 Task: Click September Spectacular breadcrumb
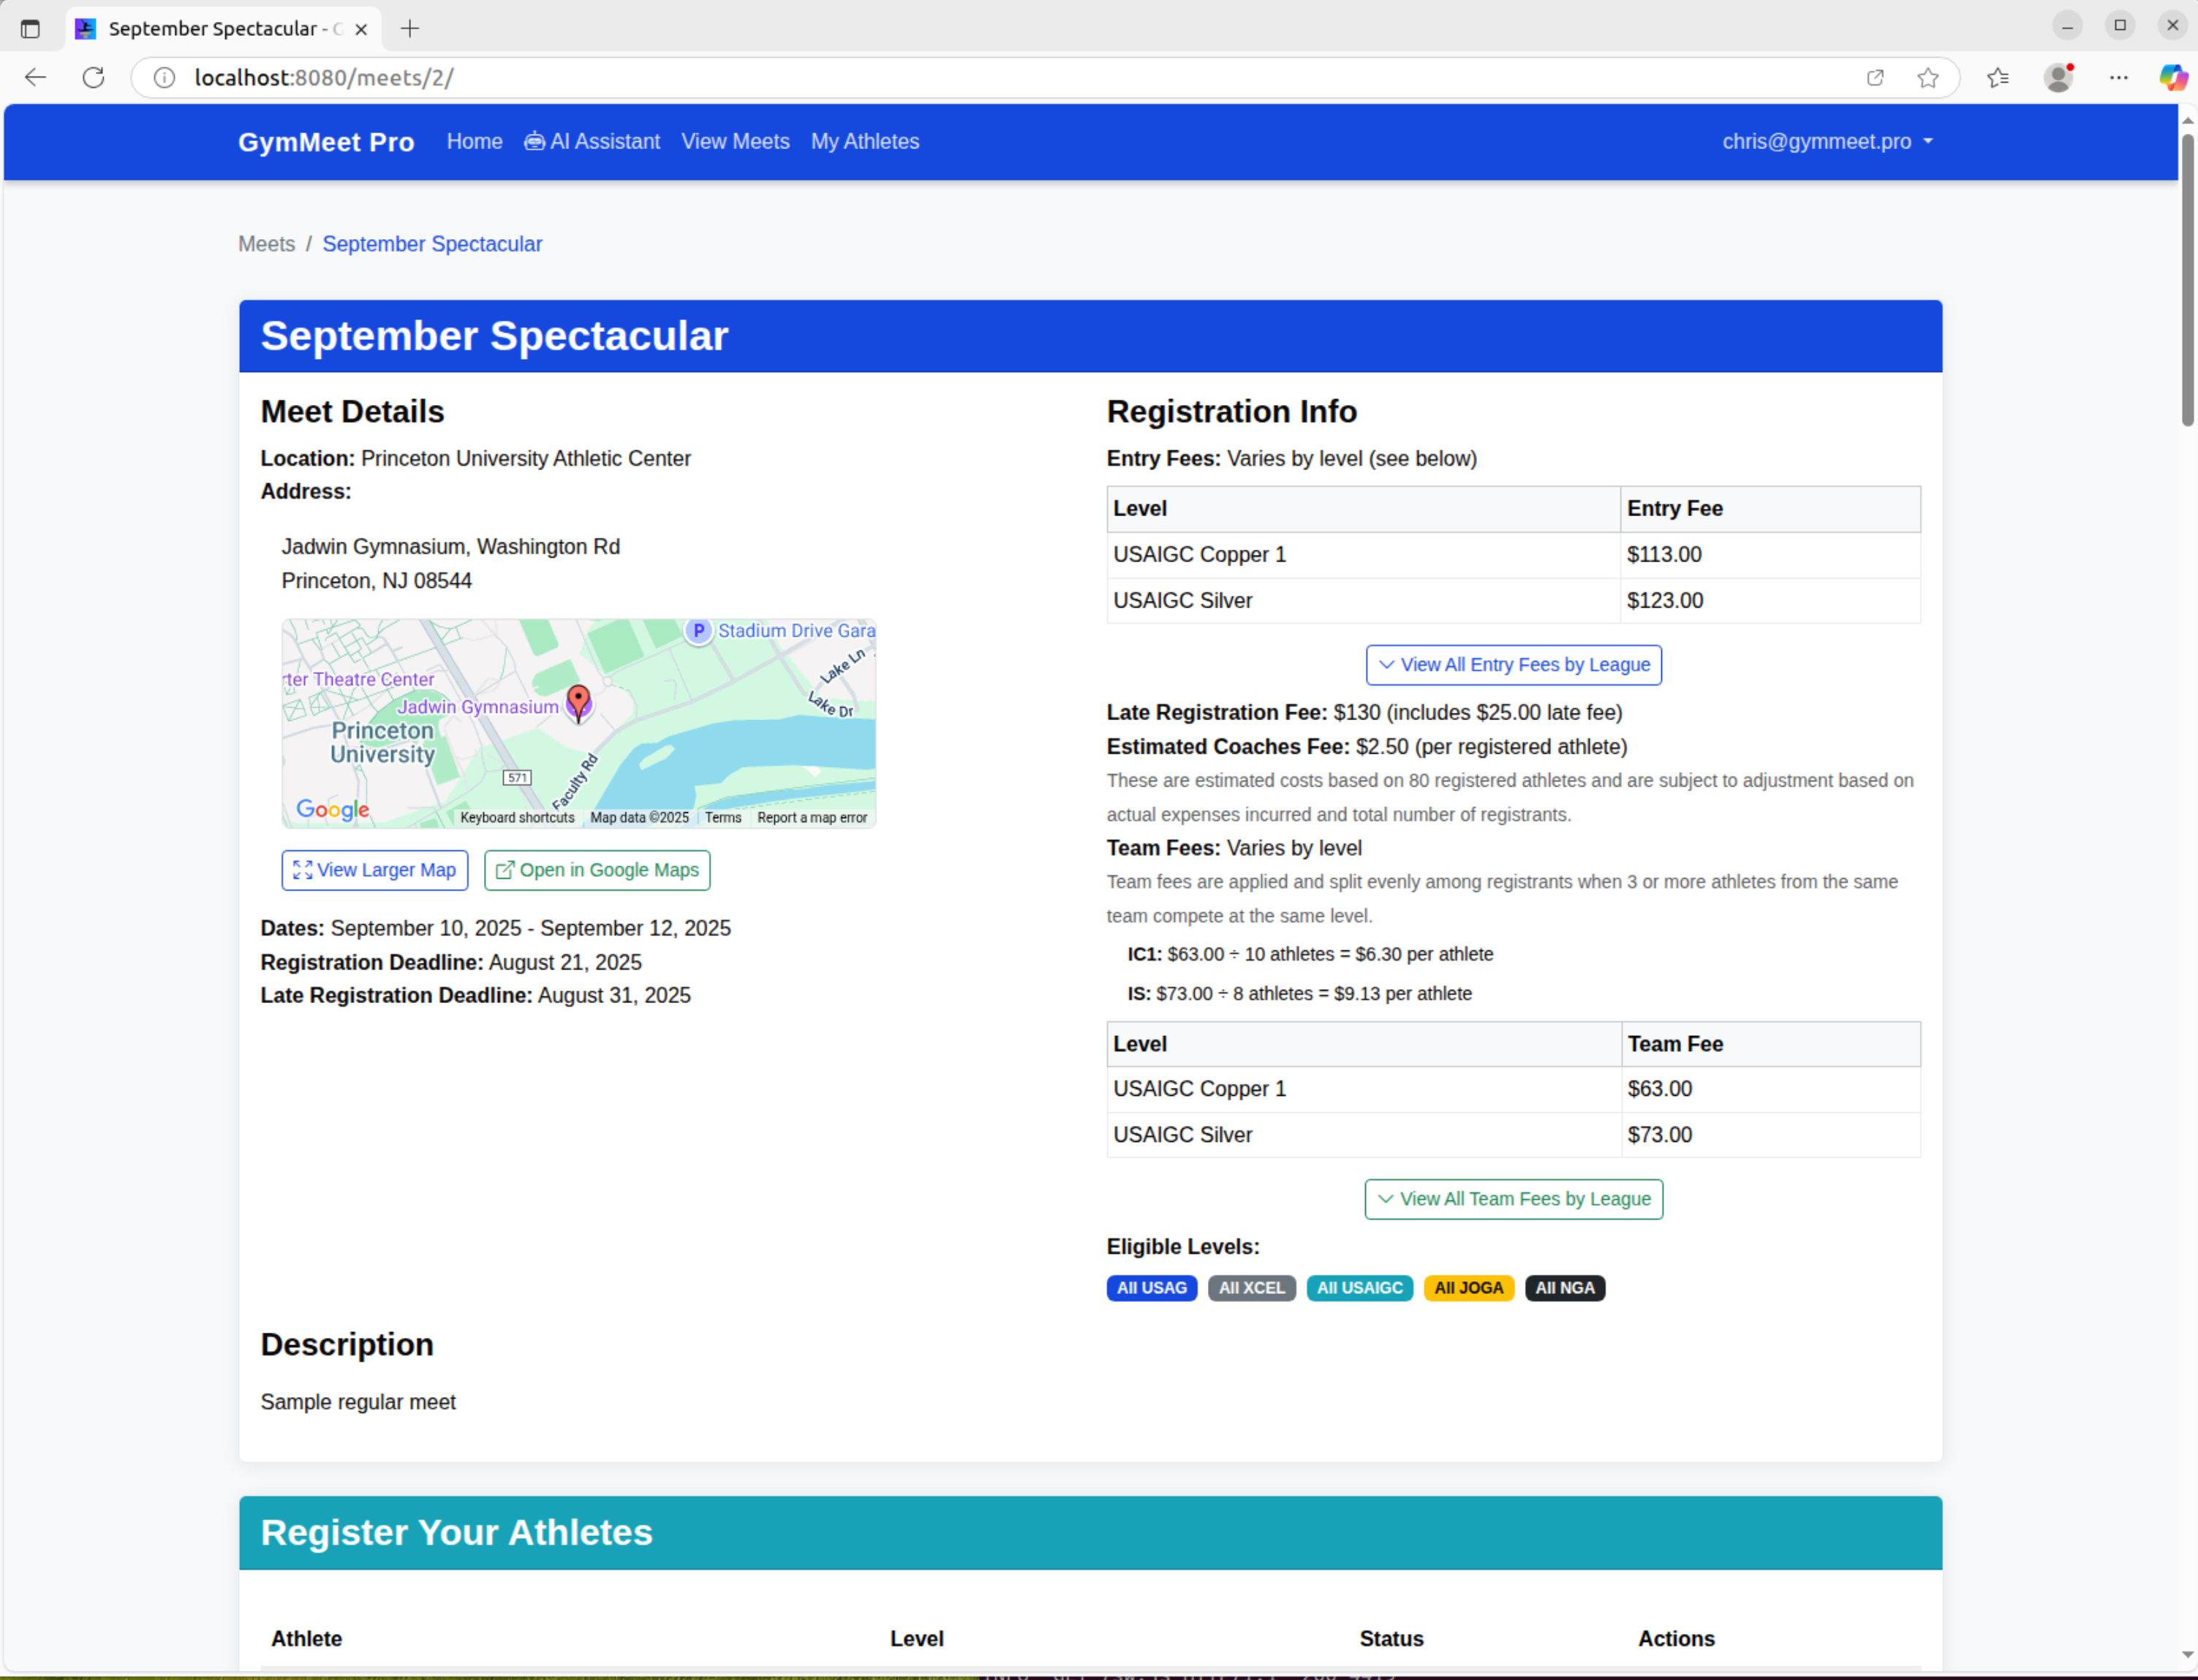tap(432, 244)
